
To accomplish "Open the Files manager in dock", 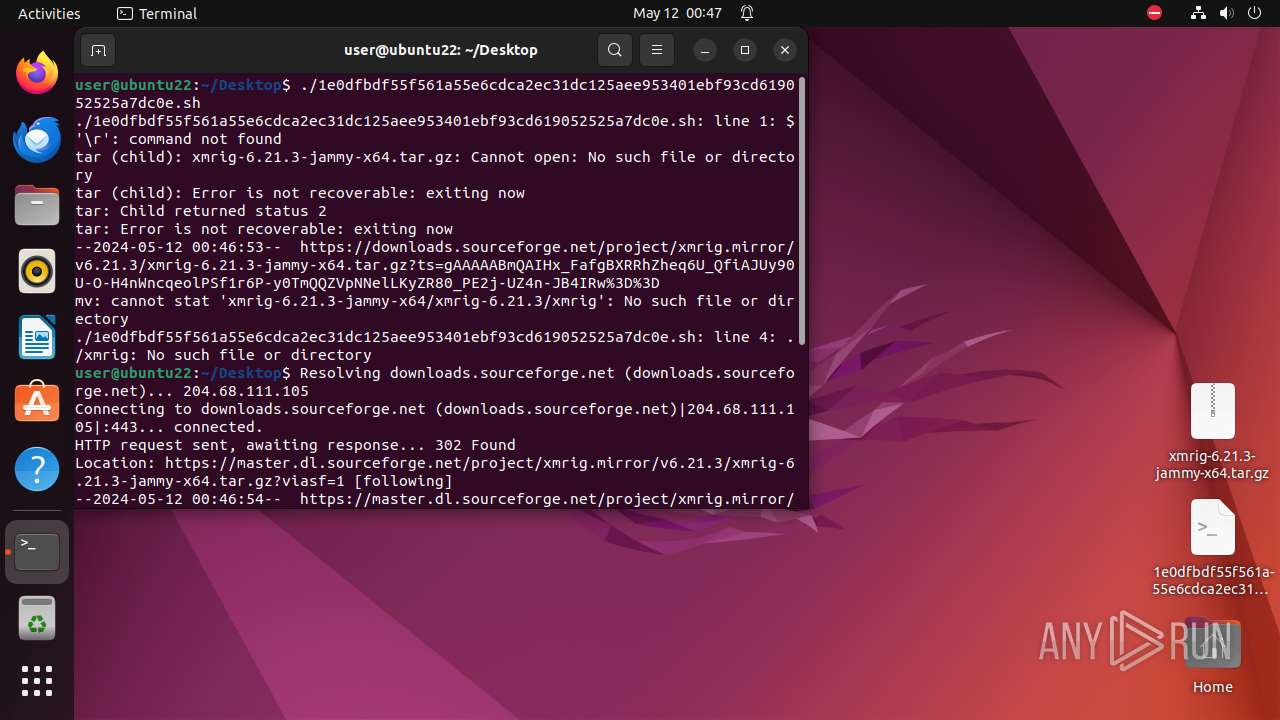I will coord(37,205).
